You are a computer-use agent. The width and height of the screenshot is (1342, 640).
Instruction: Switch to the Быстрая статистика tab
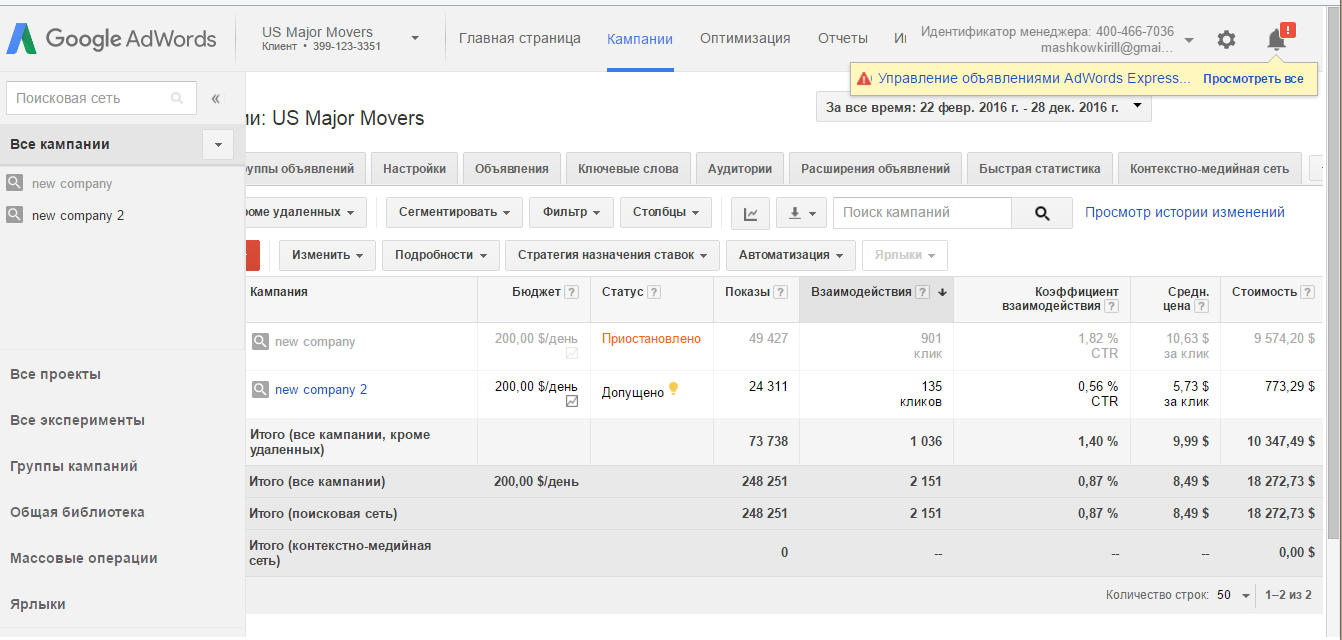pyautogui.click(x=1040, y=168)
